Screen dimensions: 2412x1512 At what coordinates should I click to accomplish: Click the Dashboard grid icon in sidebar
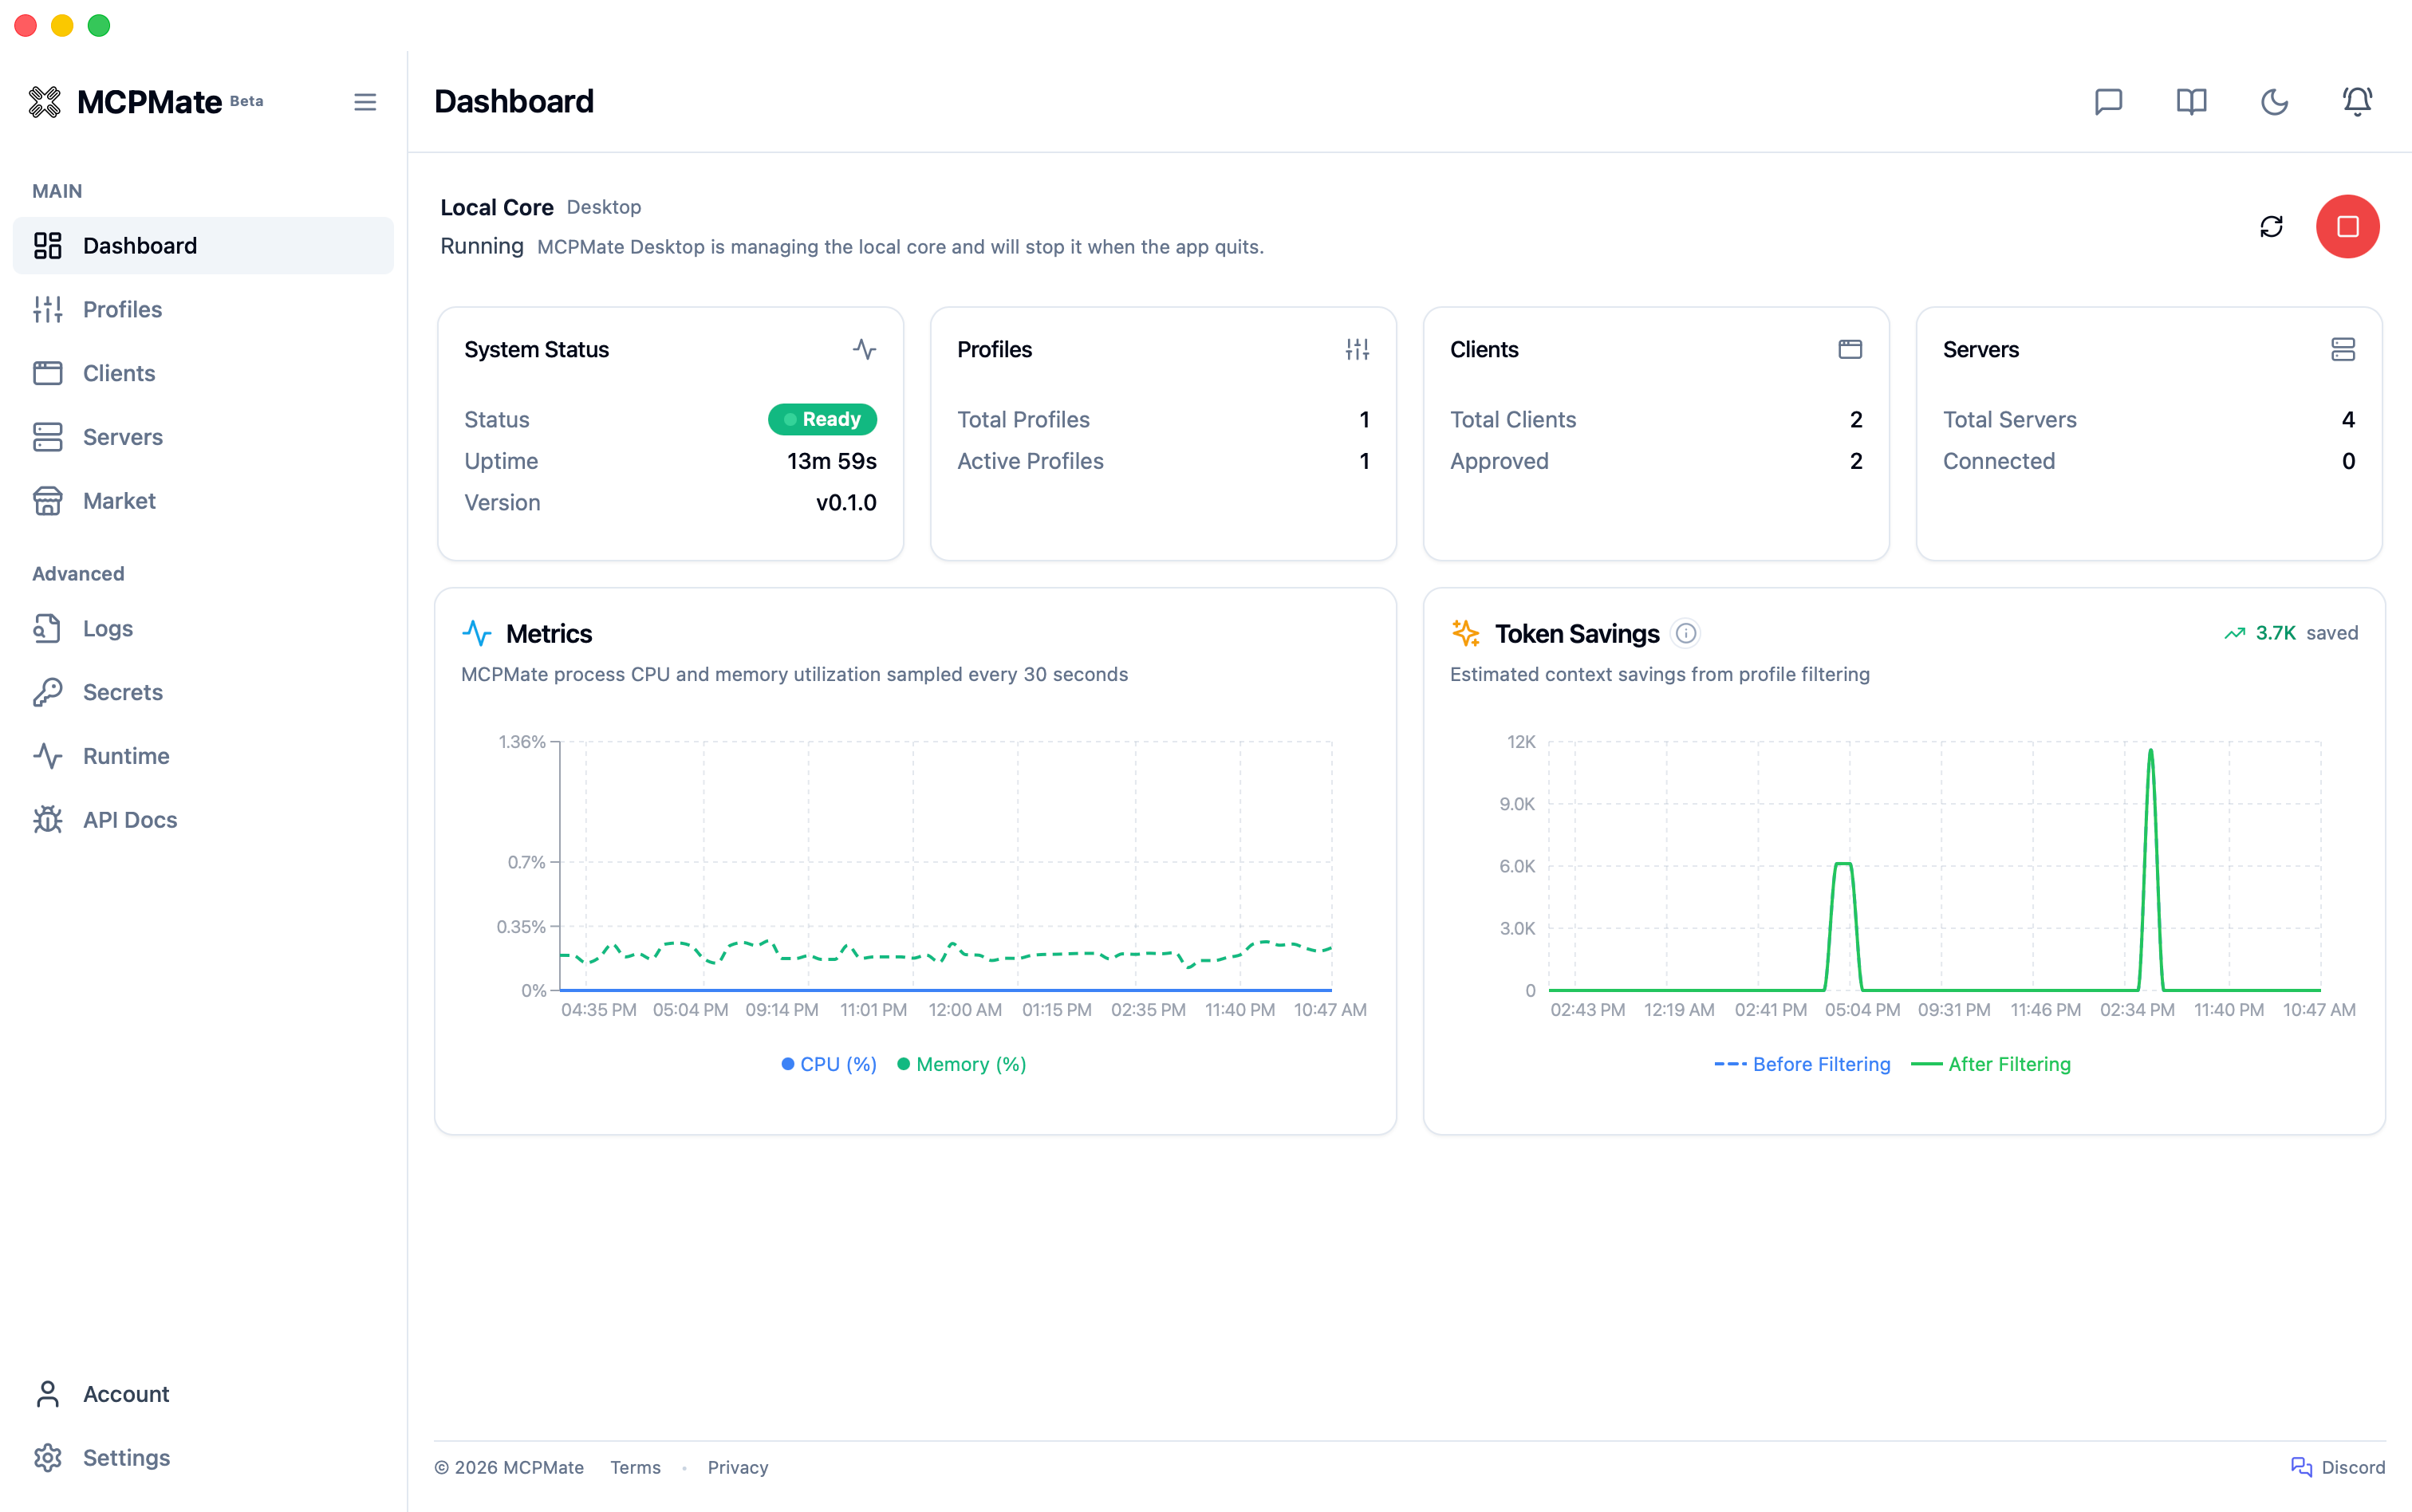[48, 246]
